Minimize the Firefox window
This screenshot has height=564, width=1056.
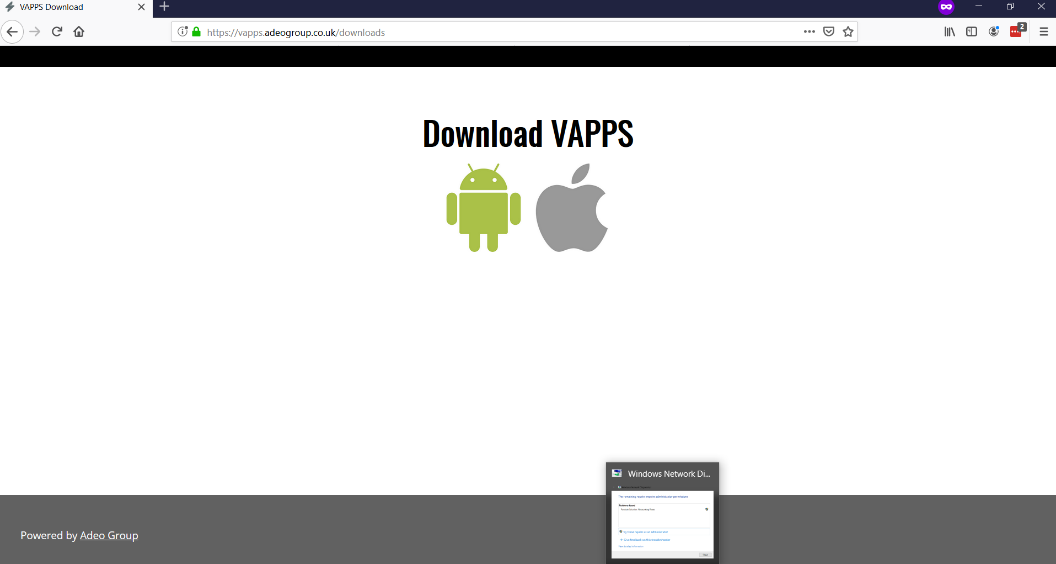(979, 7)
